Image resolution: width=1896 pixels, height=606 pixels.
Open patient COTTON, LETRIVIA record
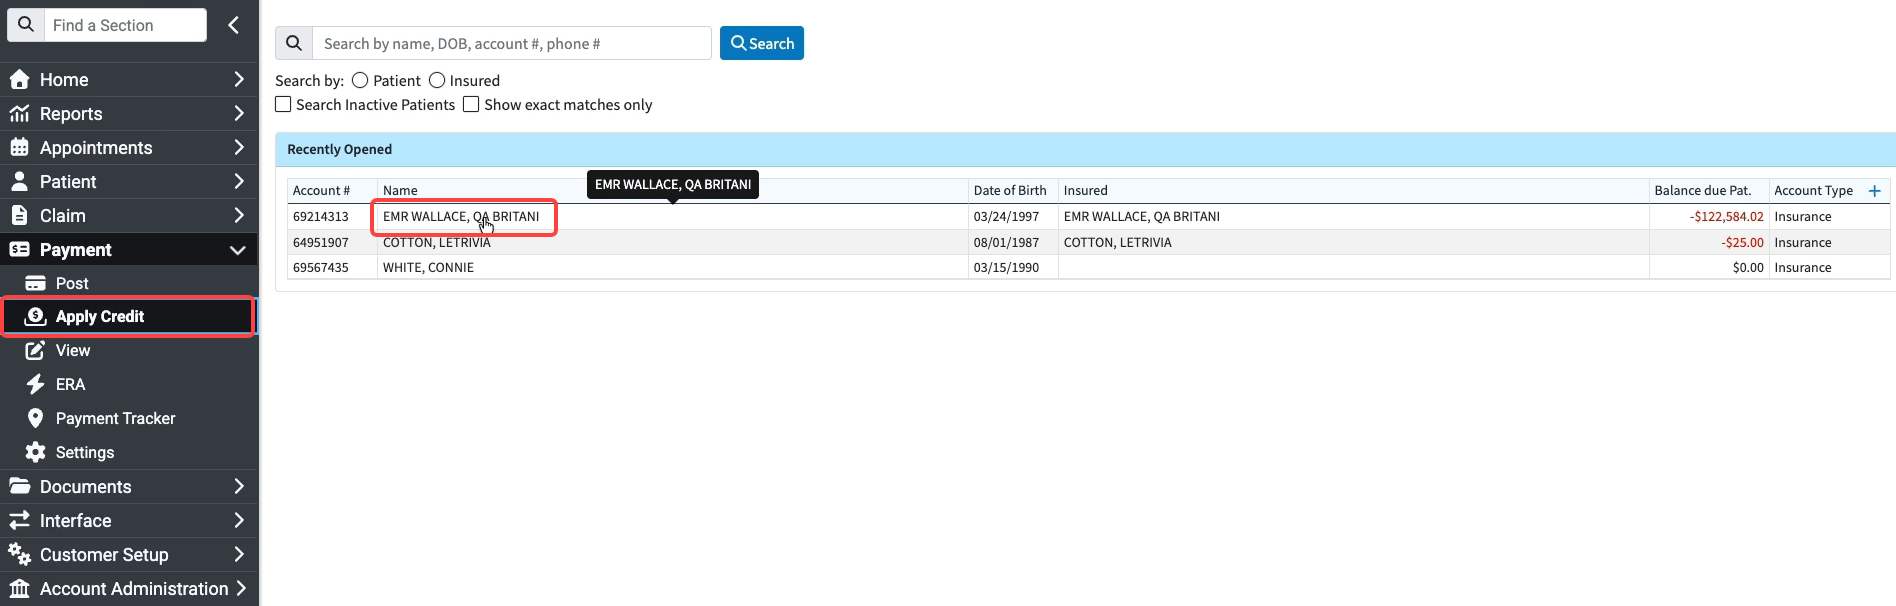point(437,243)
